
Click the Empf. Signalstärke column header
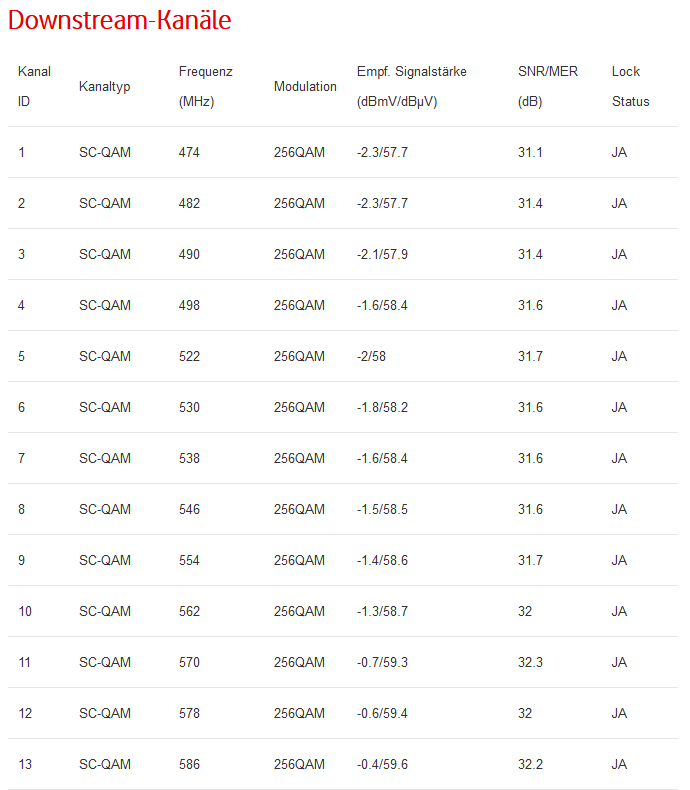pos(411,86)
